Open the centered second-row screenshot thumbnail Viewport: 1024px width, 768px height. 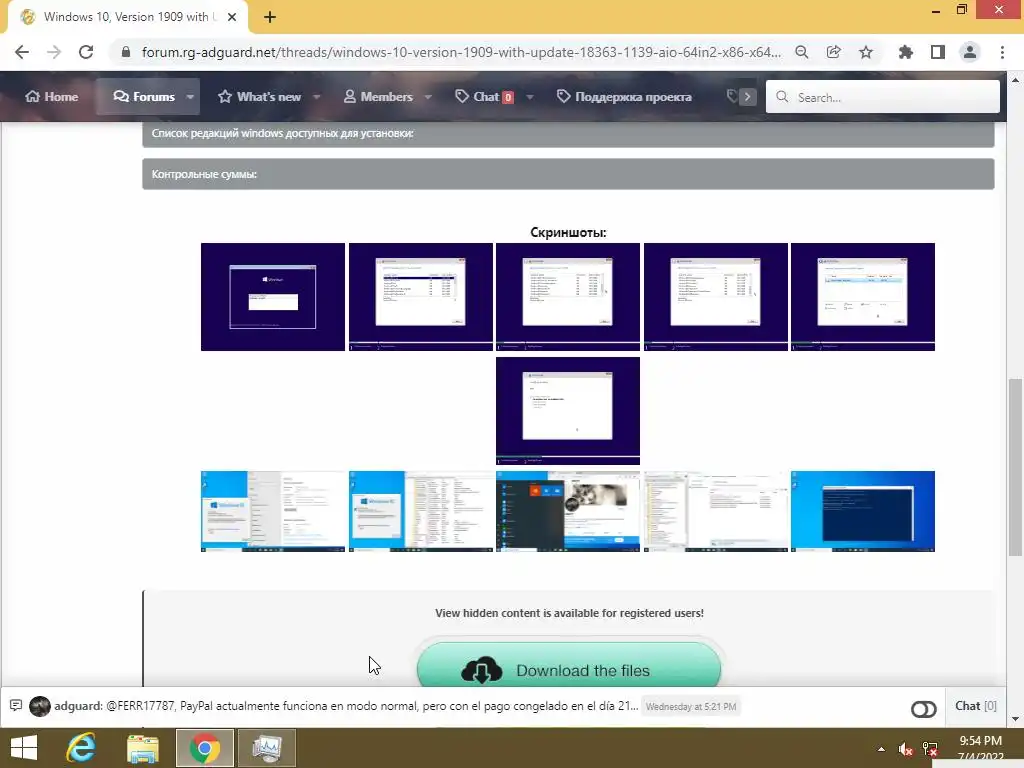(568, 411)
